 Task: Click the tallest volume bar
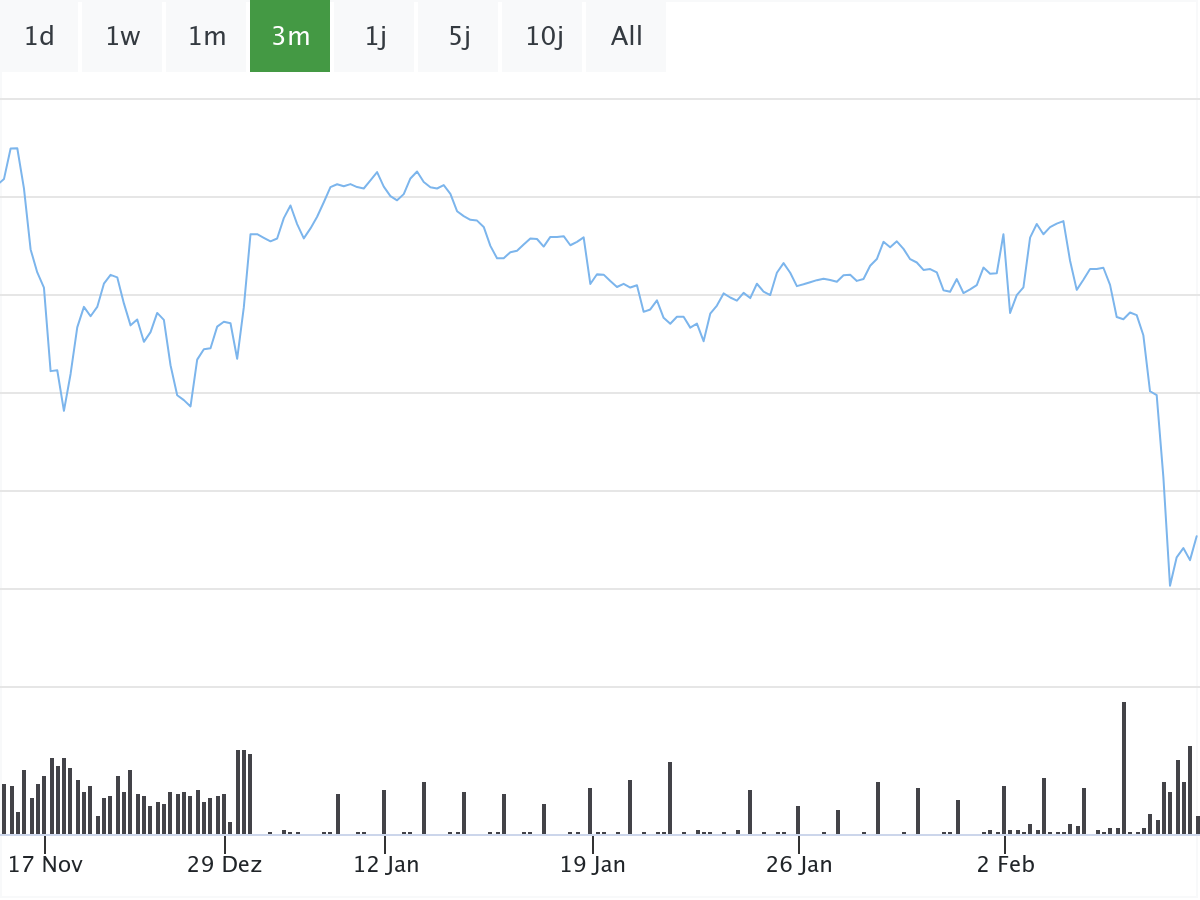(x=1124, y=768)
